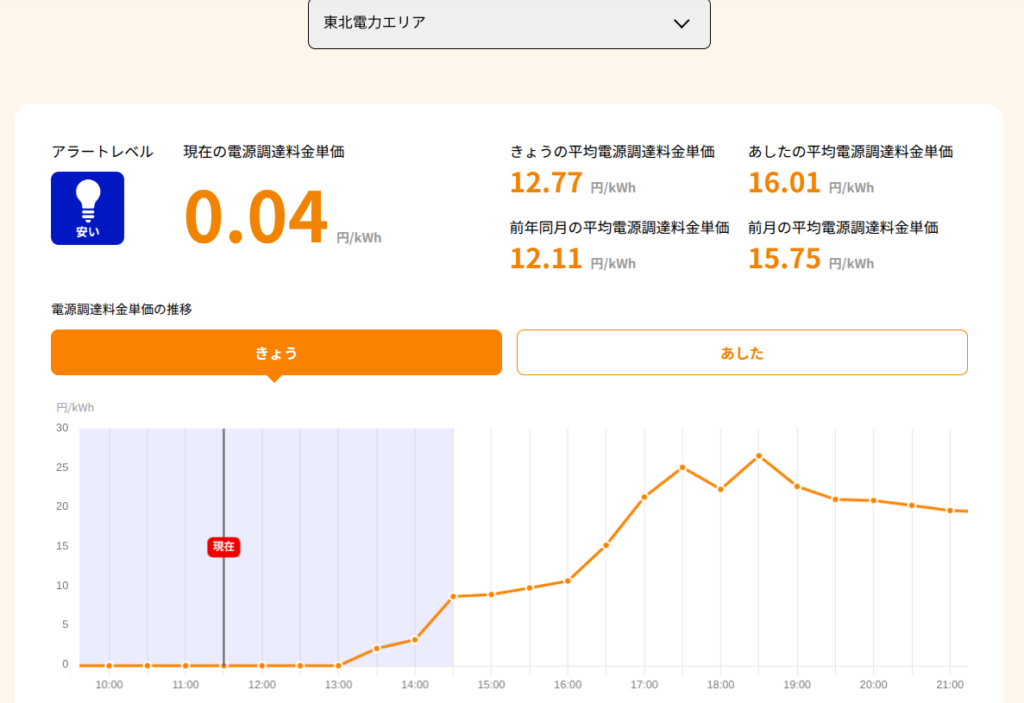Click the 14:00 data point on chart

415,640
